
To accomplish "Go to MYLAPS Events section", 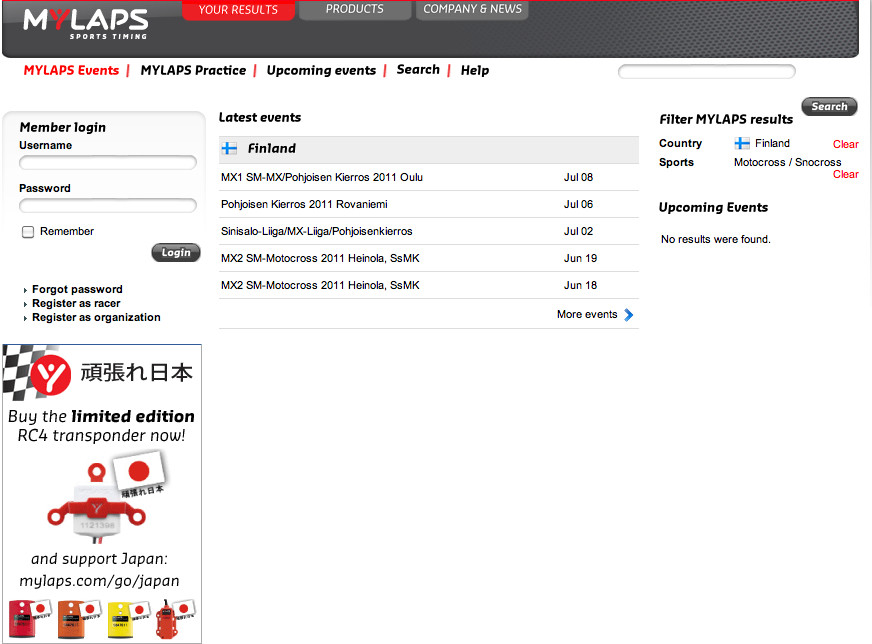I will tap(71, 71).
